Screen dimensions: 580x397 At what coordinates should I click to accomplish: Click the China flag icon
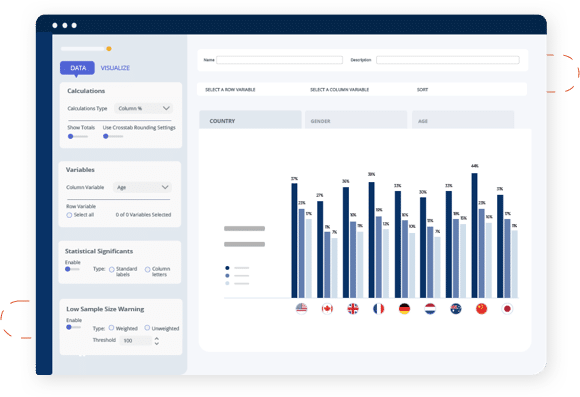click(481, 308)
